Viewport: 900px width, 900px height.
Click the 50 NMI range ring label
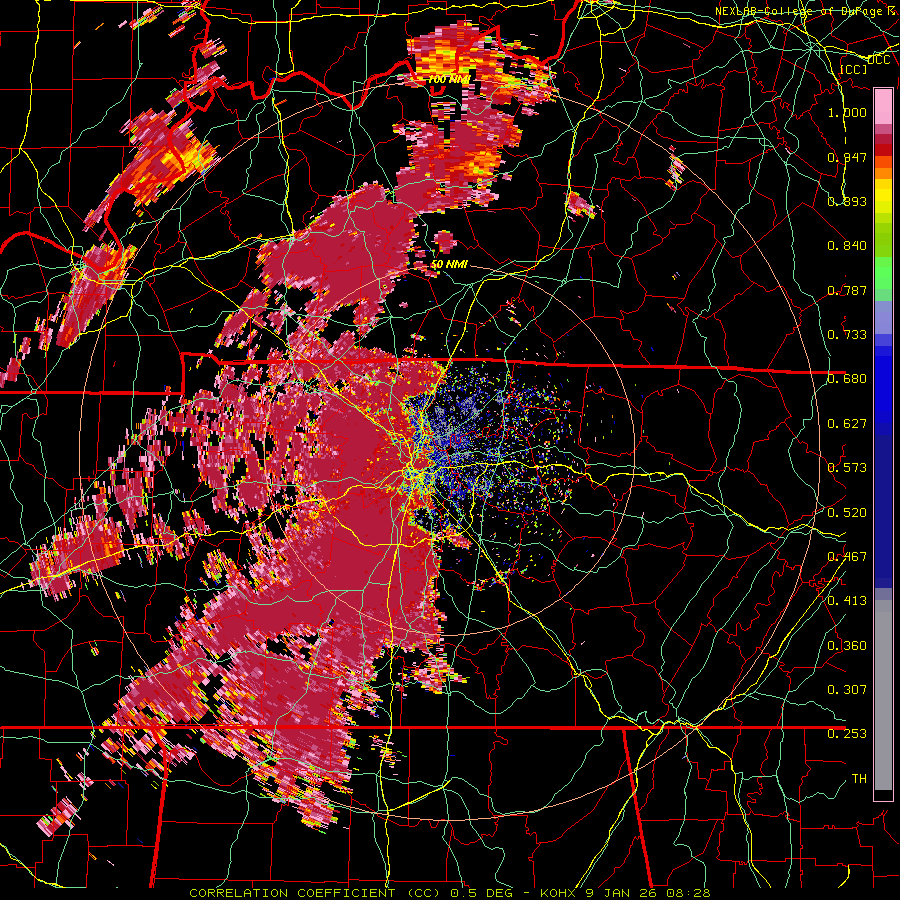click(449, 264)
